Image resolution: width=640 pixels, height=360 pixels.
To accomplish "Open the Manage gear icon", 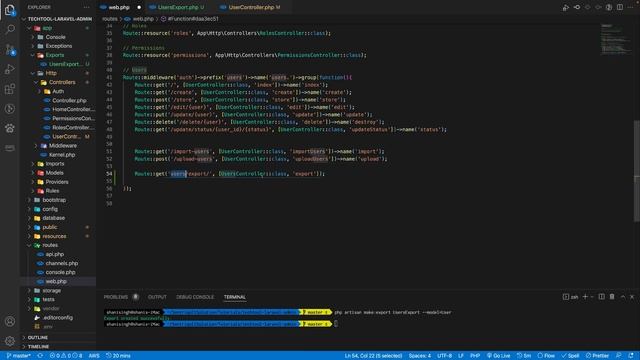I will [10, 340].
